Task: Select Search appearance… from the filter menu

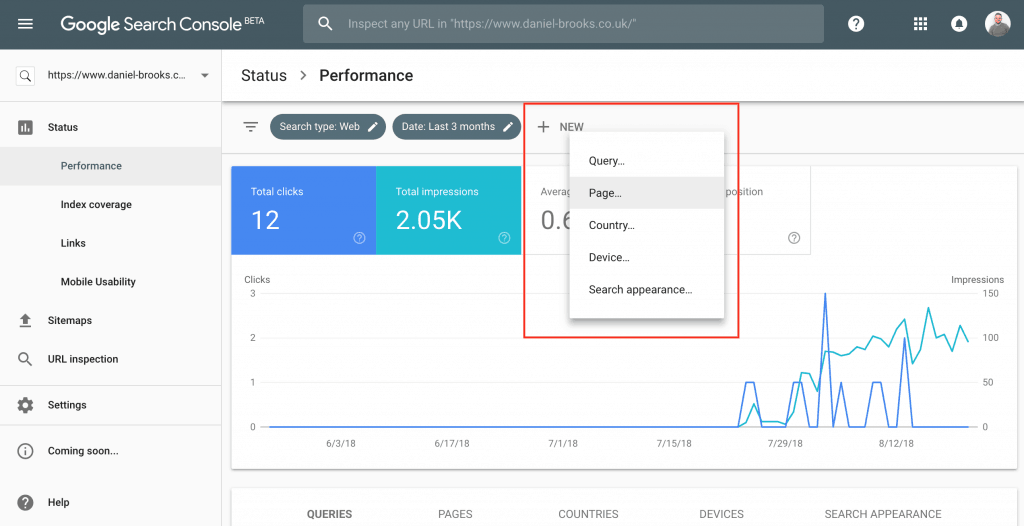Action: (647, 289)
